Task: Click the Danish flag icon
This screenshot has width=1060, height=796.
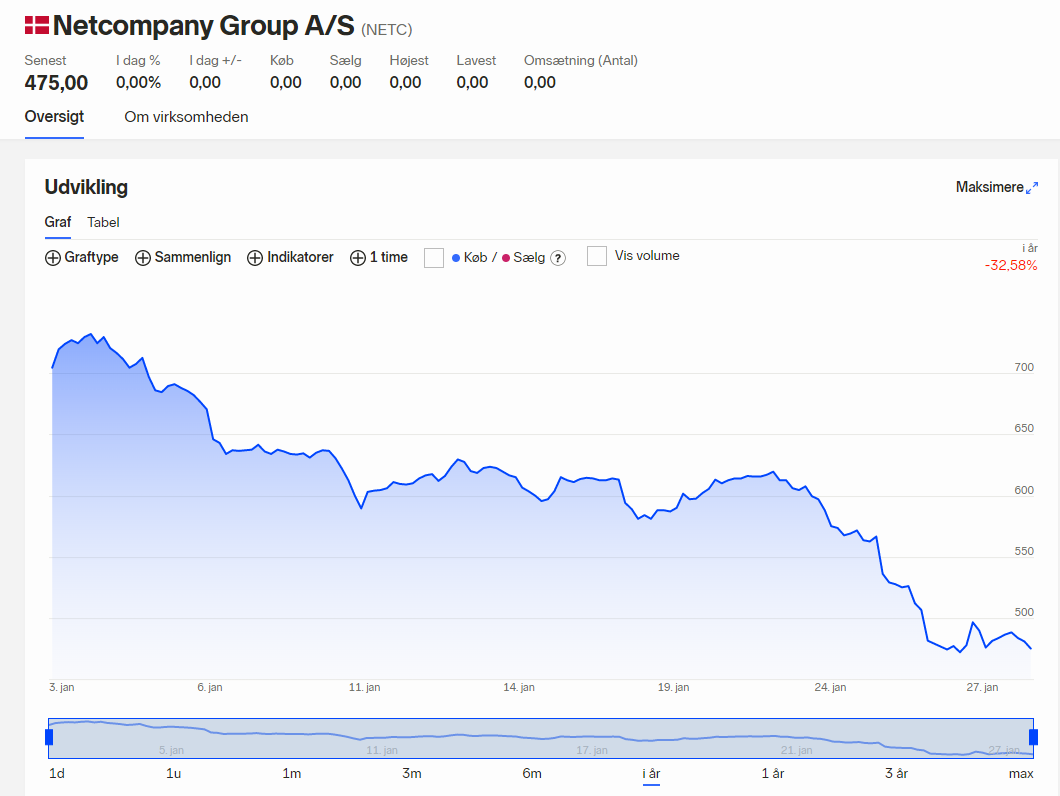Action: (37, 25)
